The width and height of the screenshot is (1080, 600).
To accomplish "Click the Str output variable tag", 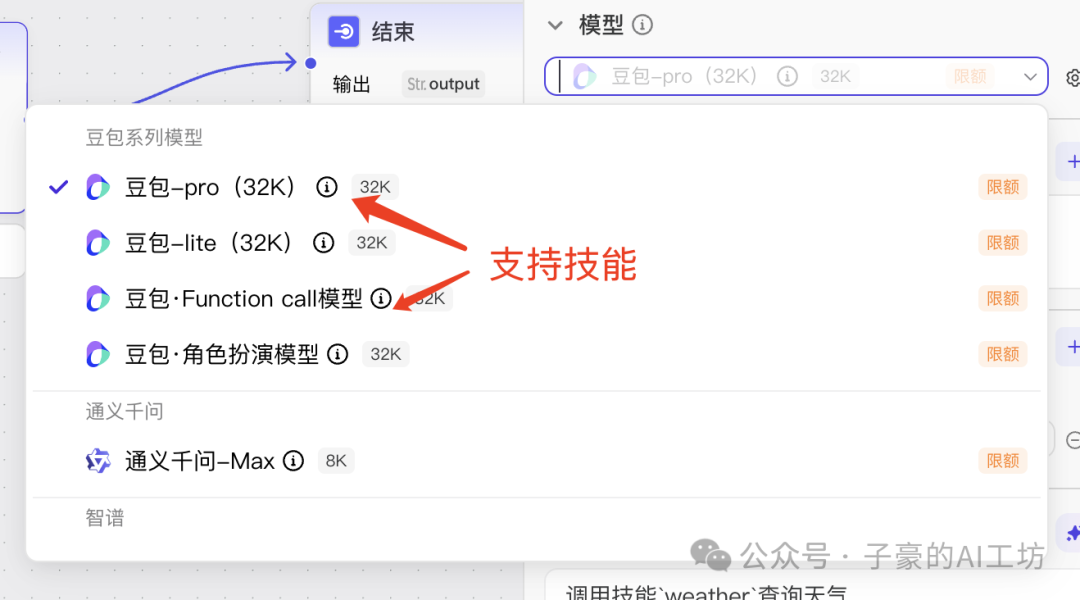I will 443,84.
